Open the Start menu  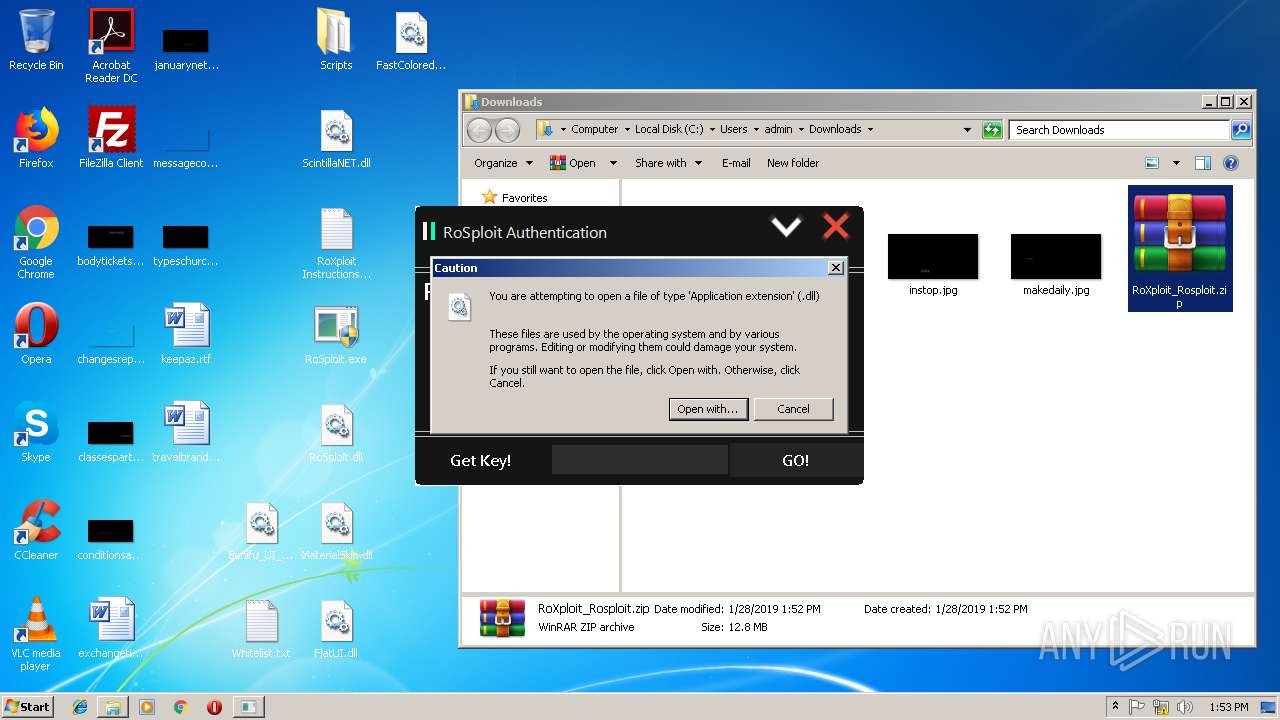27,707
